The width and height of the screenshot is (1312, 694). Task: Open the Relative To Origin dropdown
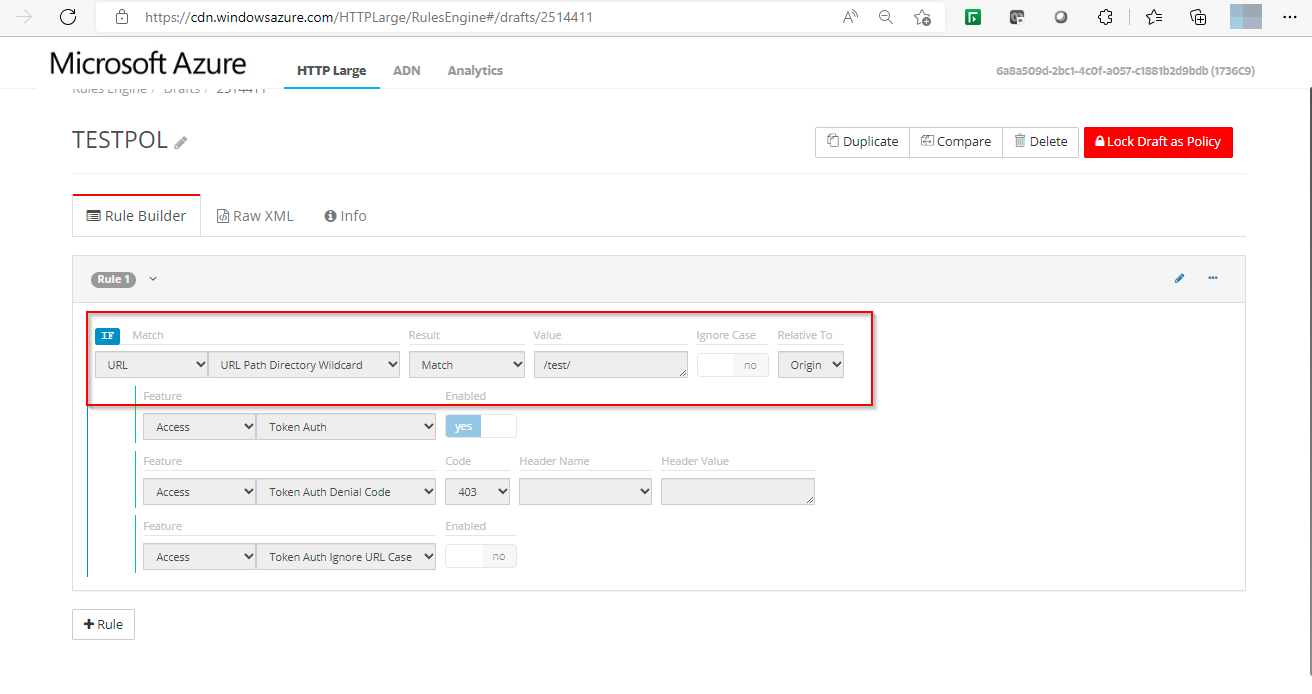click(811, 365)
